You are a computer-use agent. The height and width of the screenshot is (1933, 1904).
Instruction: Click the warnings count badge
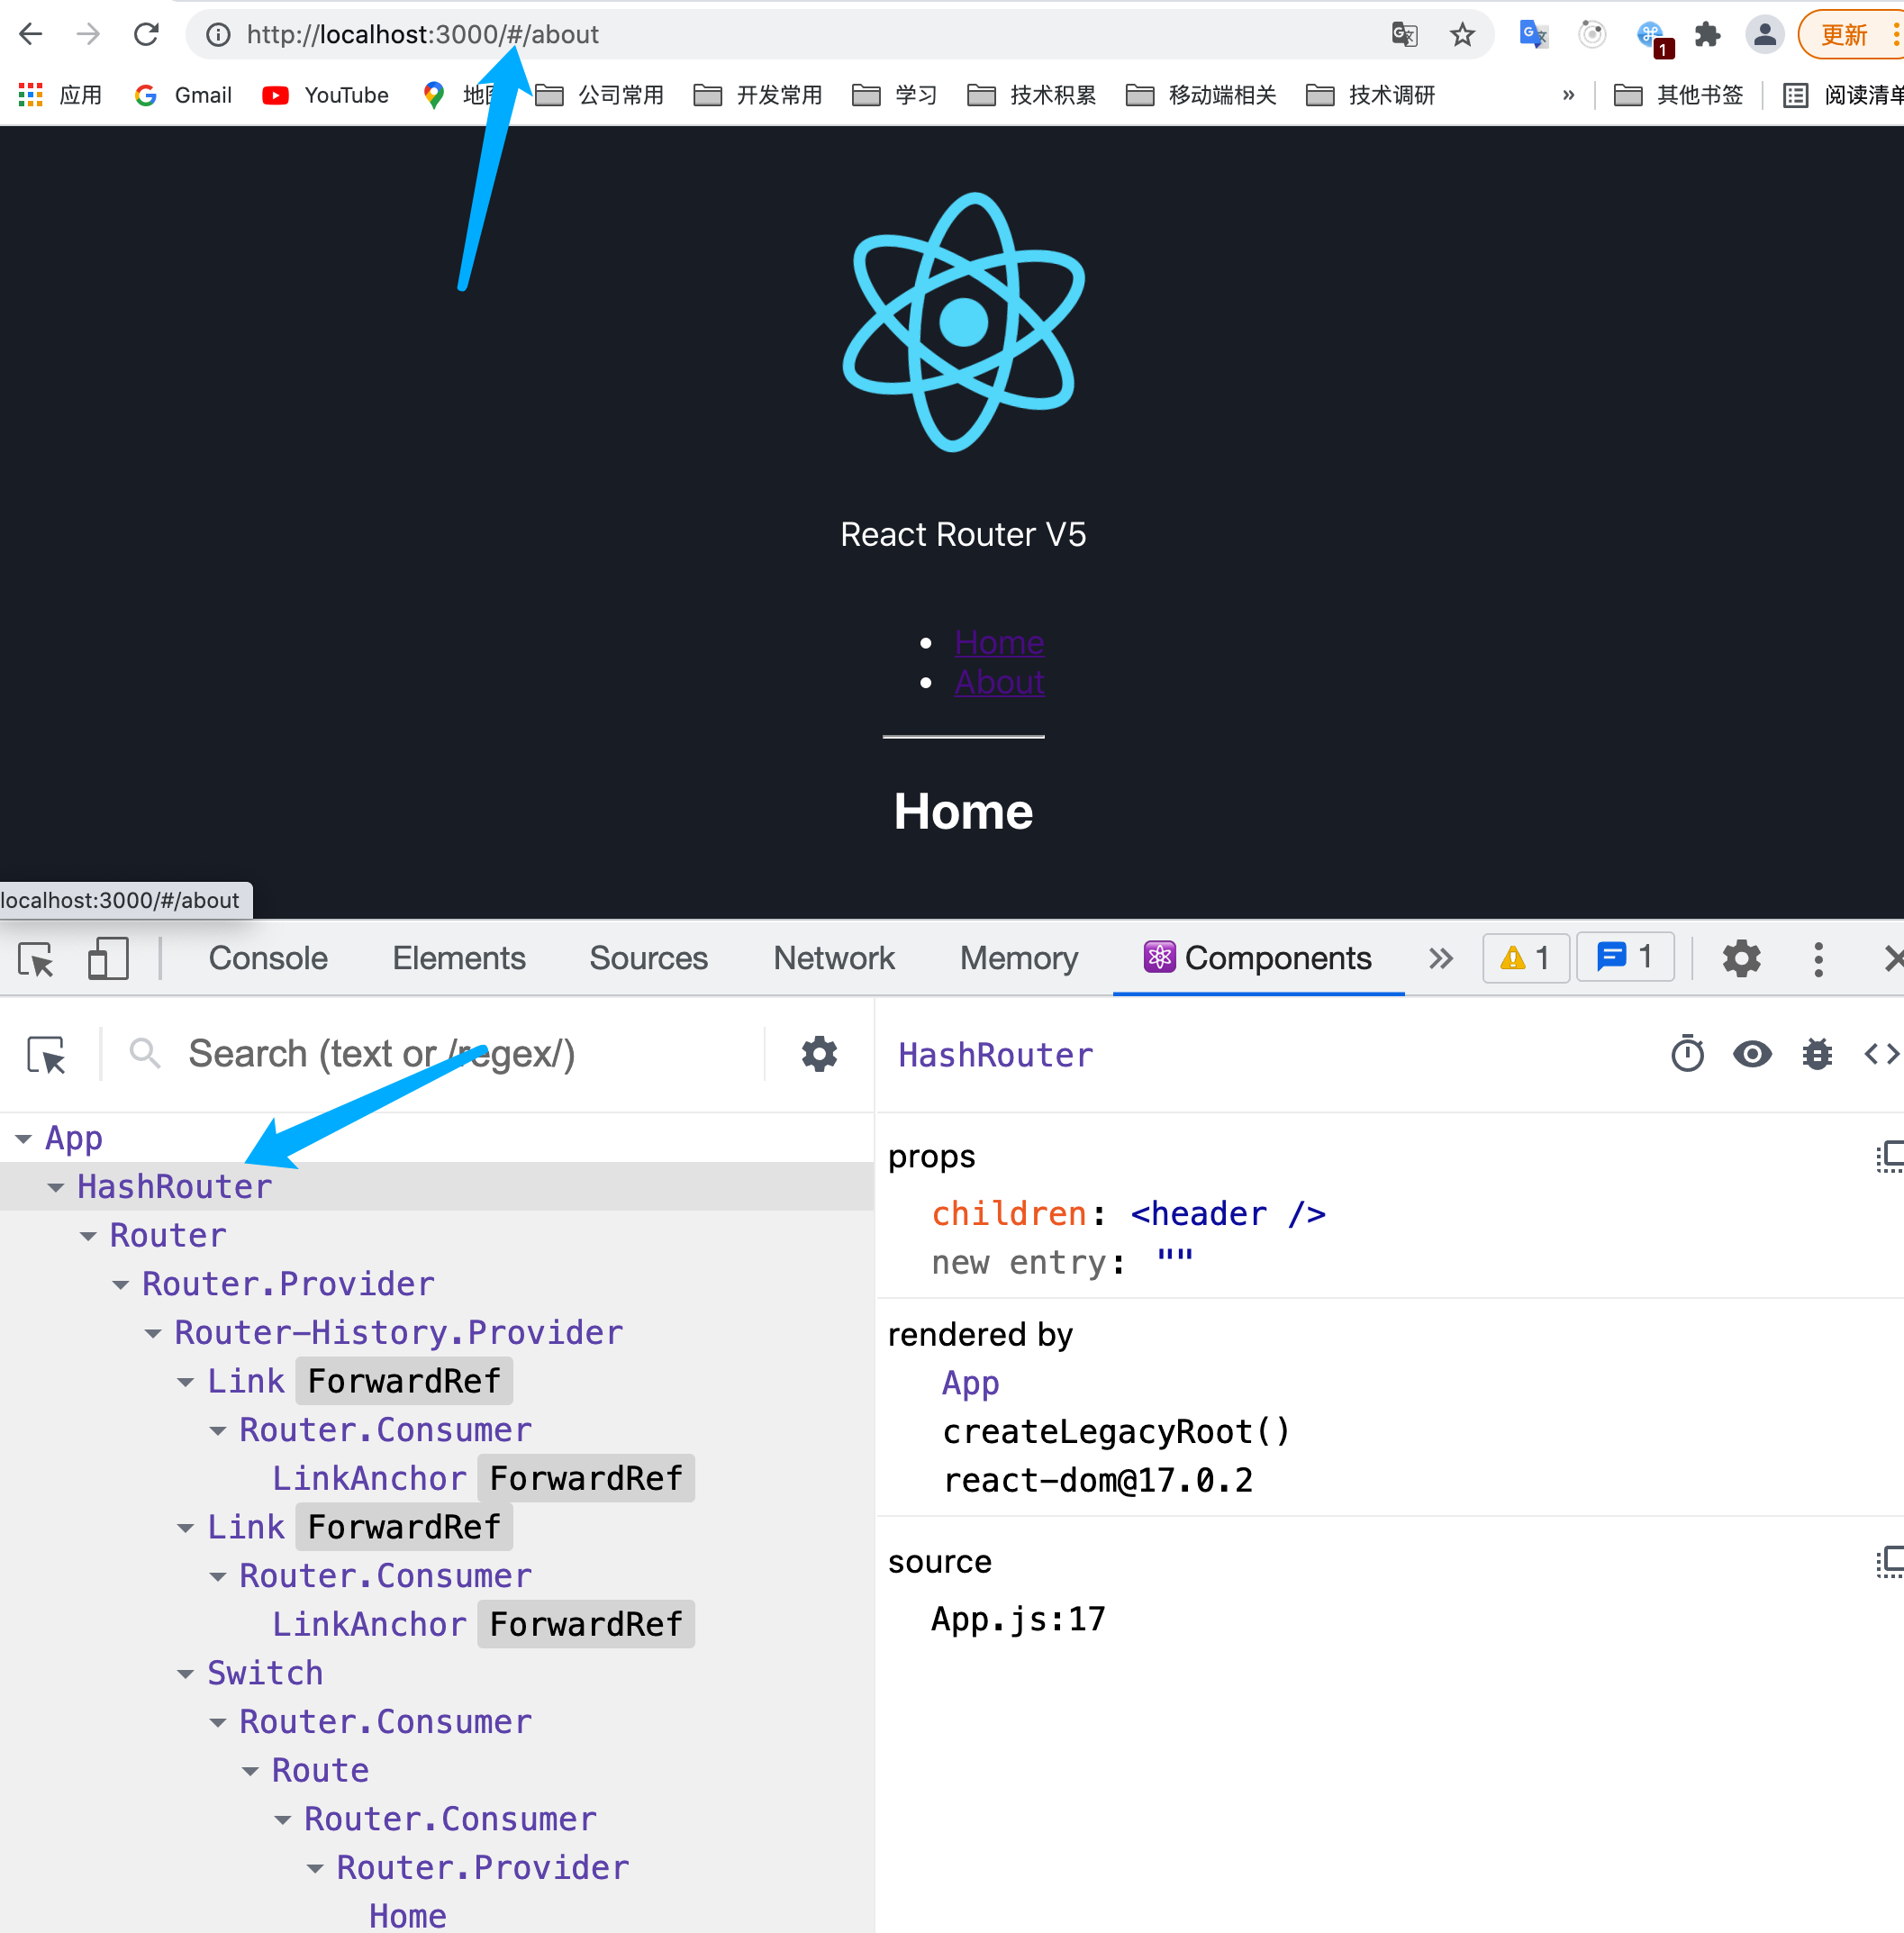[1526, 958]
